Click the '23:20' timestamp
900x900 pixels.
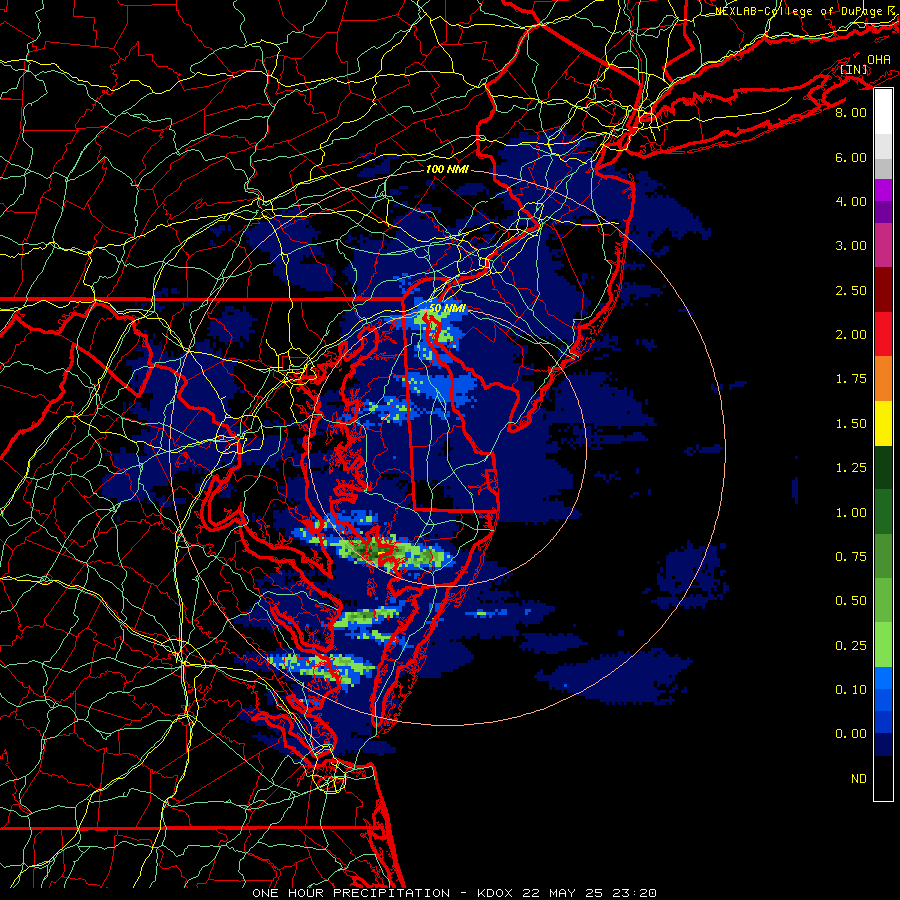click(x=634, y=893)
